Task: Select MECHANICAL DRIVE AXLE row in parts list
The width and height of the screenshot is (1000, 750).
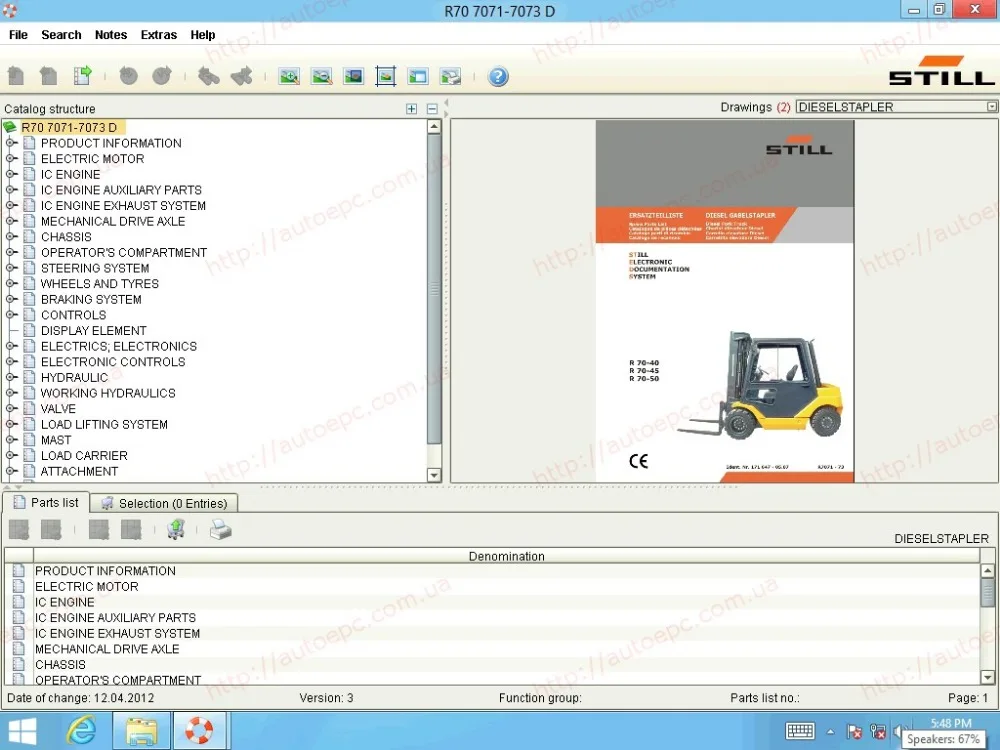Action: [107, 649]
